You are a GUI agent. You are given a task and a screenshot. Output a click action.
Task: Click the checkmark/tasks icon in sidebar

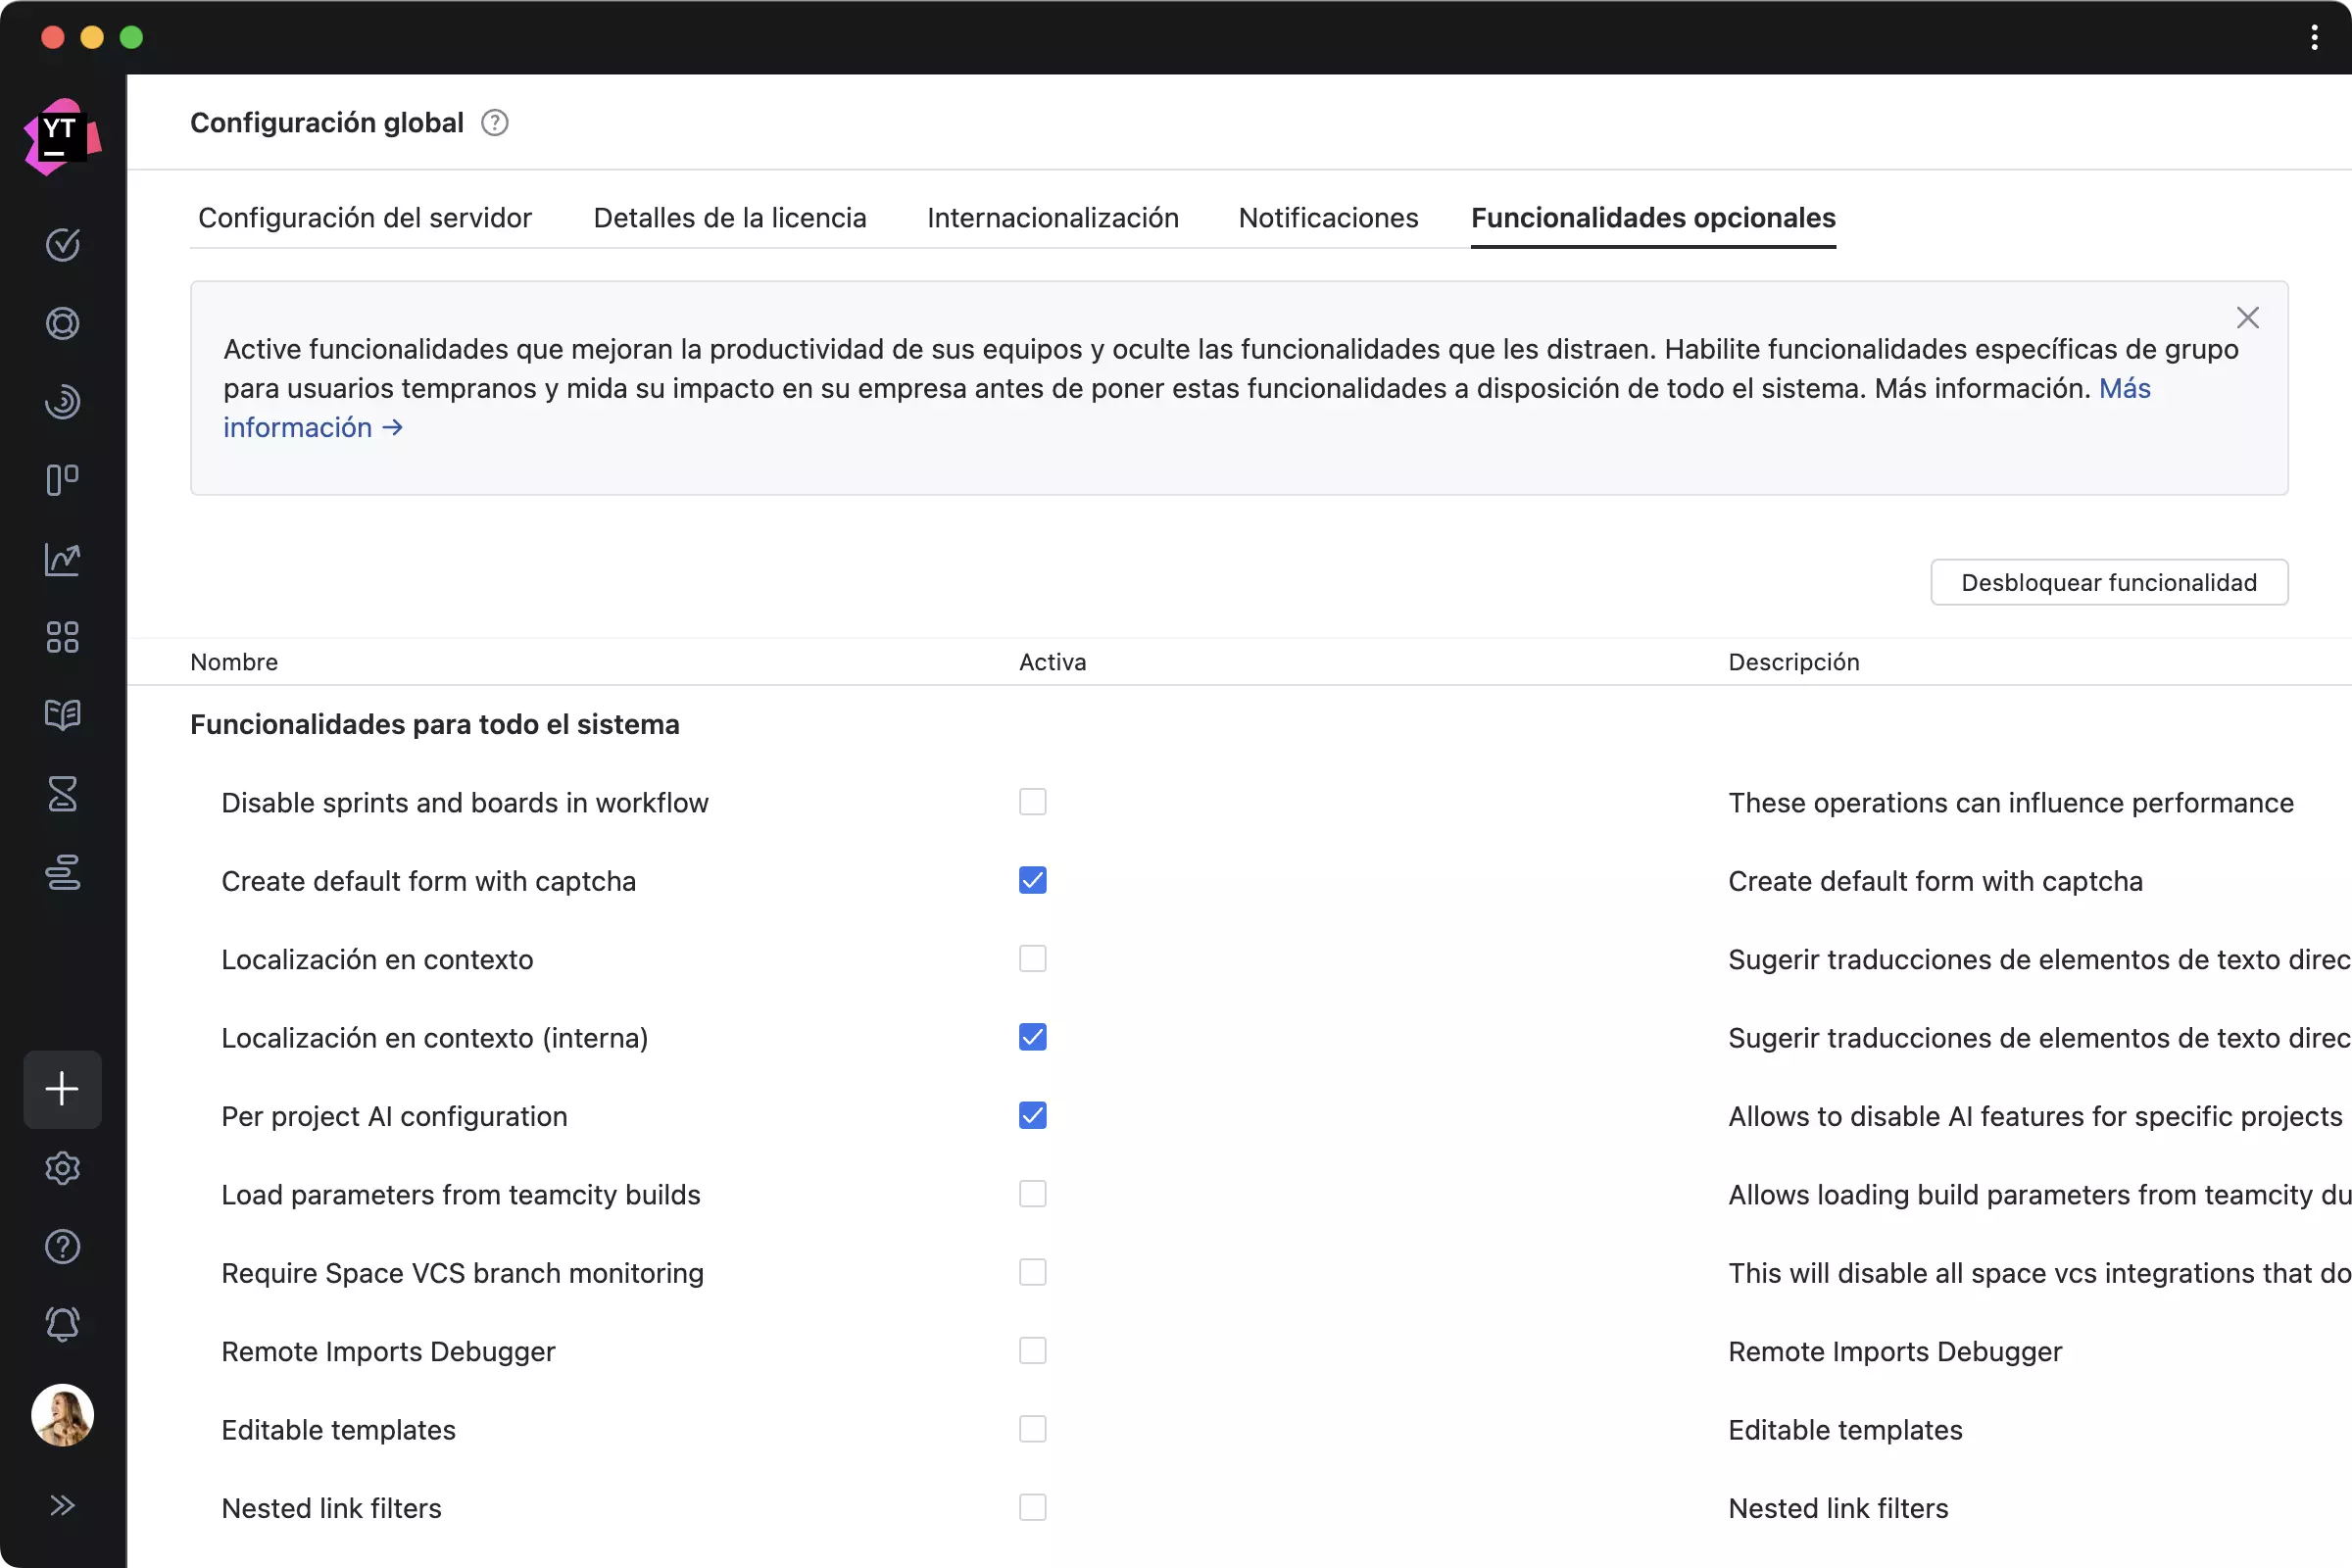[x=63, y=245]
